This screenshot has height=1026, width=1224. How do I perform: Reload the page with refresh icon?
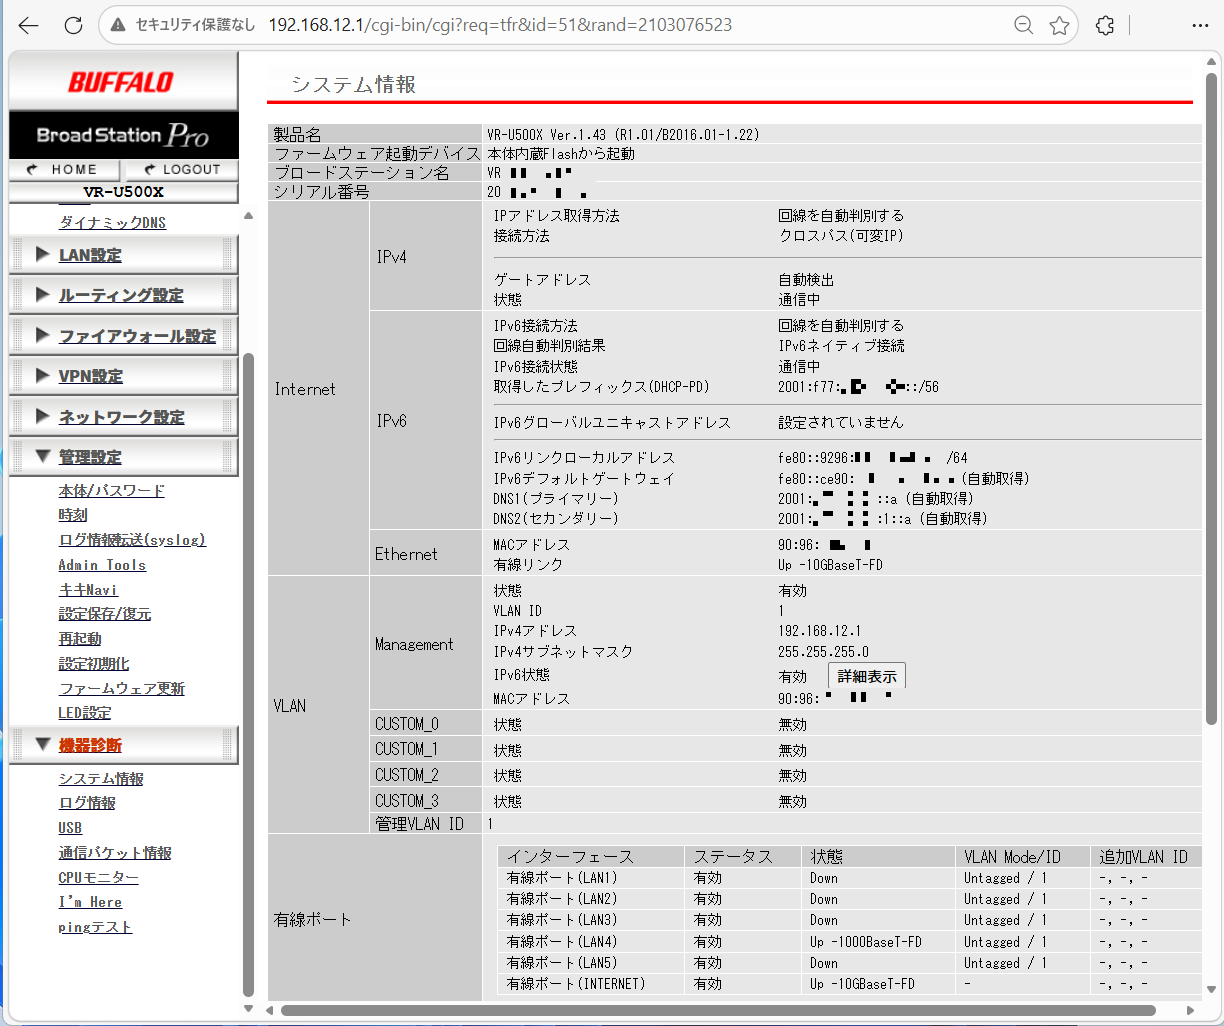(x=73, y=26)
